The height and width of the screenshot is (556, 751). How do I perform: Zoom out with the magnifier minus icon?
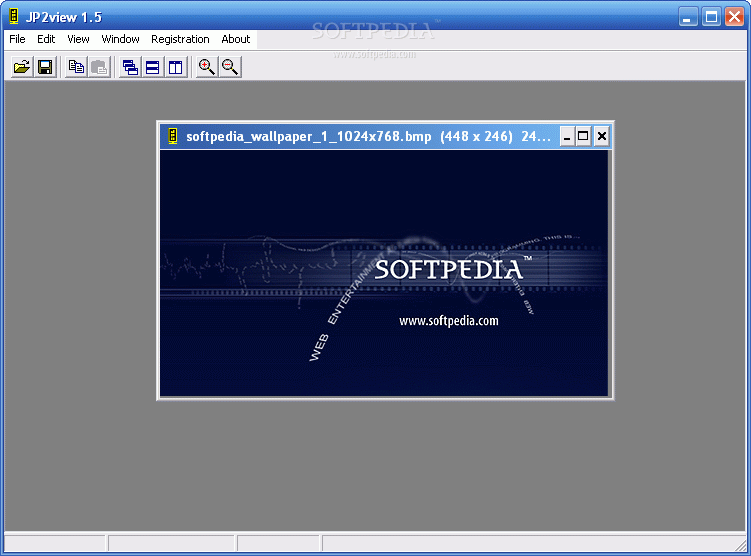coord(230,67)
